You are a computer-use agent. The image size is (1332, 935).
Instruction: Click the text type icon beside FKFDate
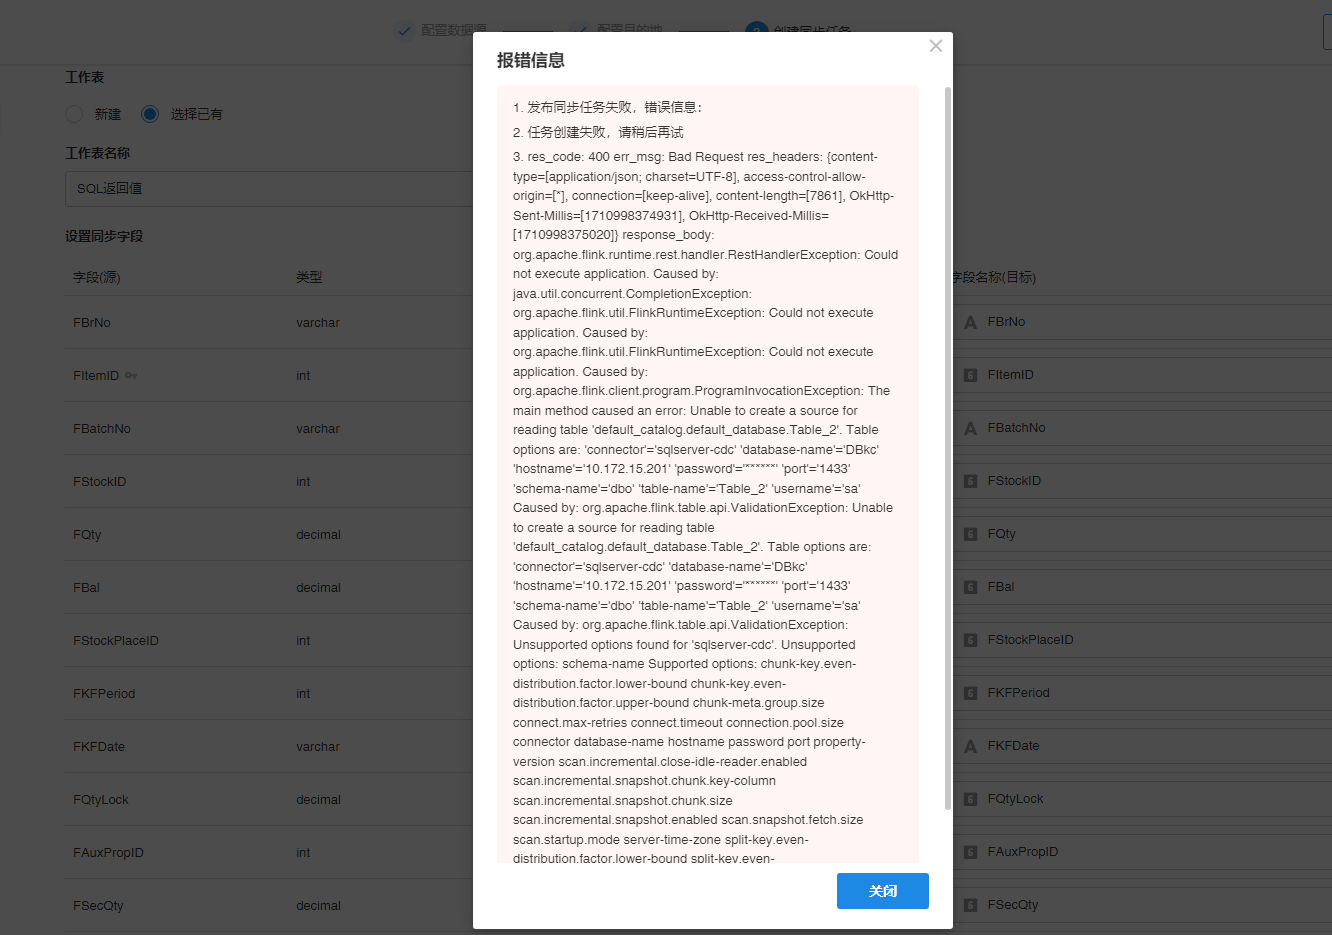coord(970,746)
